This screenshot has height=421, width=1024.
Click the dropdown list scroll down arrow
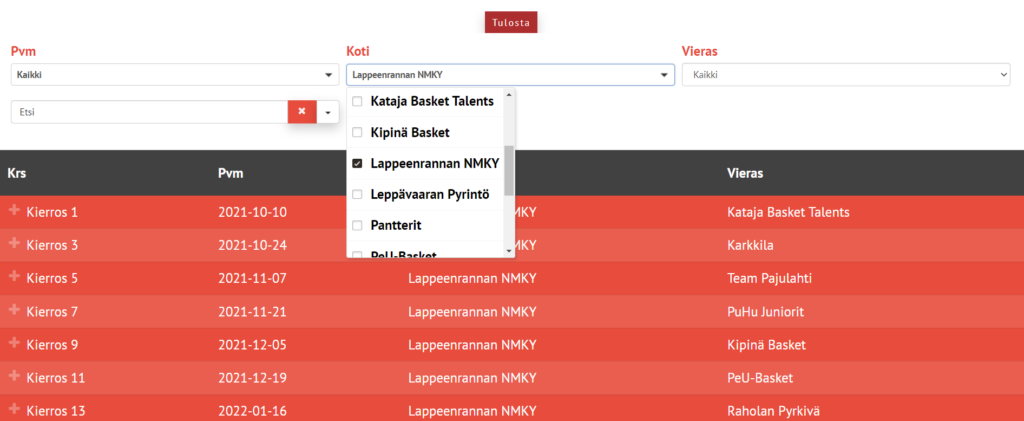pyautogui.click(x=509, y=251)
